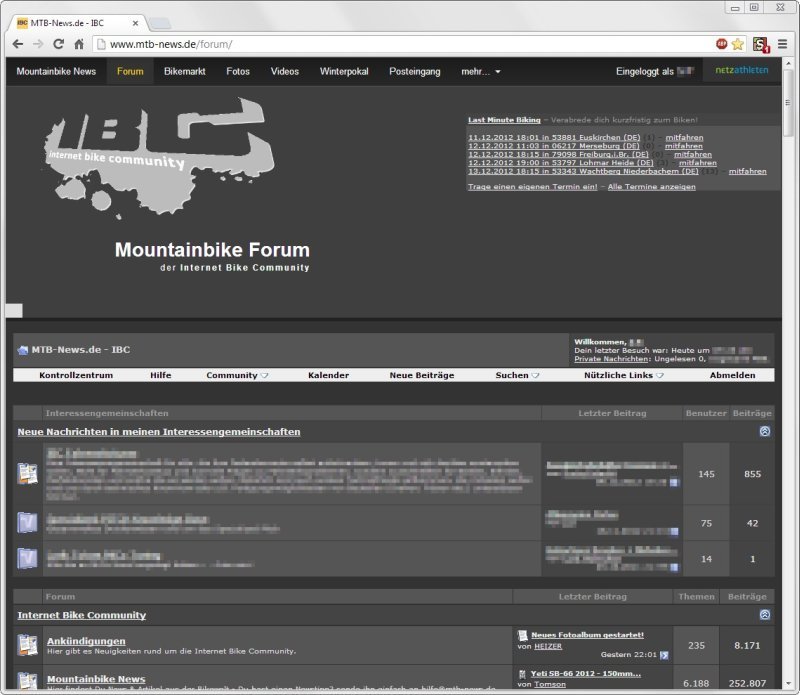
Task: Open Kontrollzentrum in forum menu bar
Action: (76, 375)
